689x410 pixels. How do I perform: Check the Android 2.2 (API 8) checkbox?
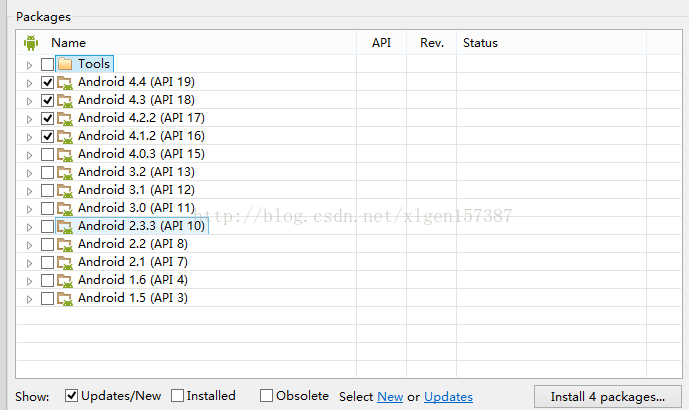[x=47, y=244]
